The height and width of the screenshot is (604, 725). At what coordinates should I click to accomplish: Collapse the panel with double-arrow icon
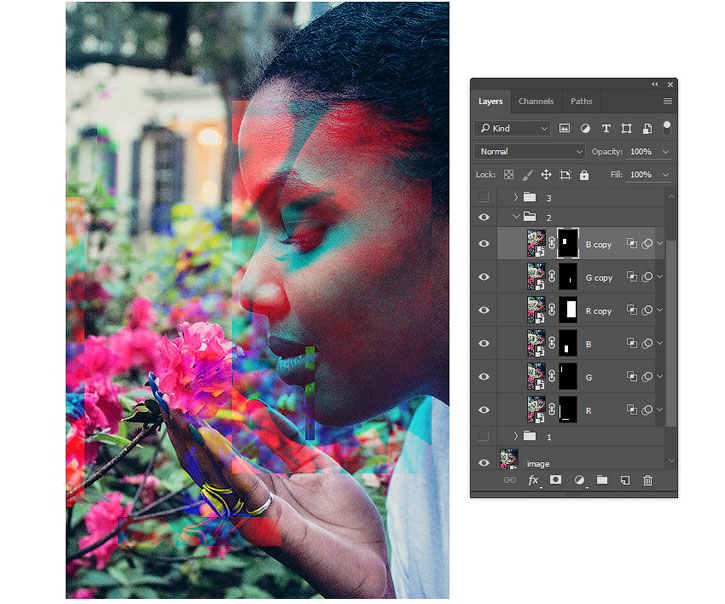[x=655, y=84]
